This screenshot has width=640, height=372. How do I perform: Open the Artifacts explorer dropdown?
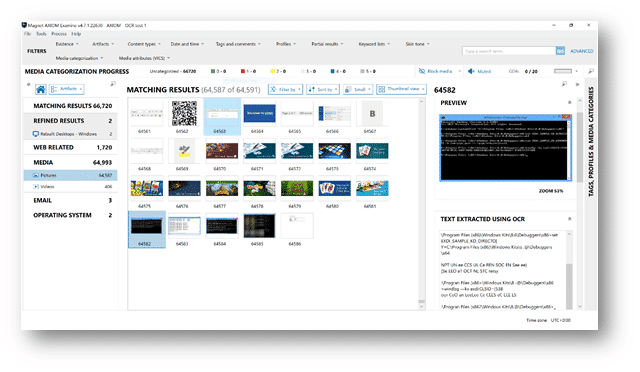(67, 89)
